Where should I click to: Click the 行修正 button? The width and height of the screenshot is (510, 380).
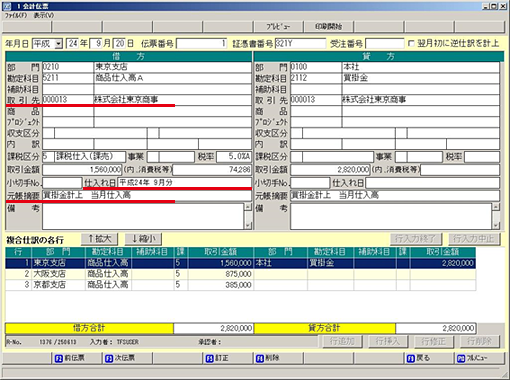(x=433, y=341)
